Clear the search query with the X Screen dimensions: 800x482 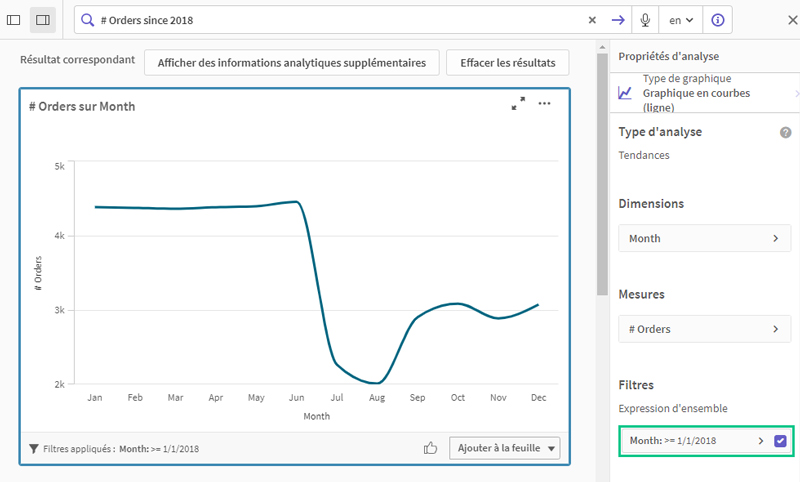(x=592, y=20)
